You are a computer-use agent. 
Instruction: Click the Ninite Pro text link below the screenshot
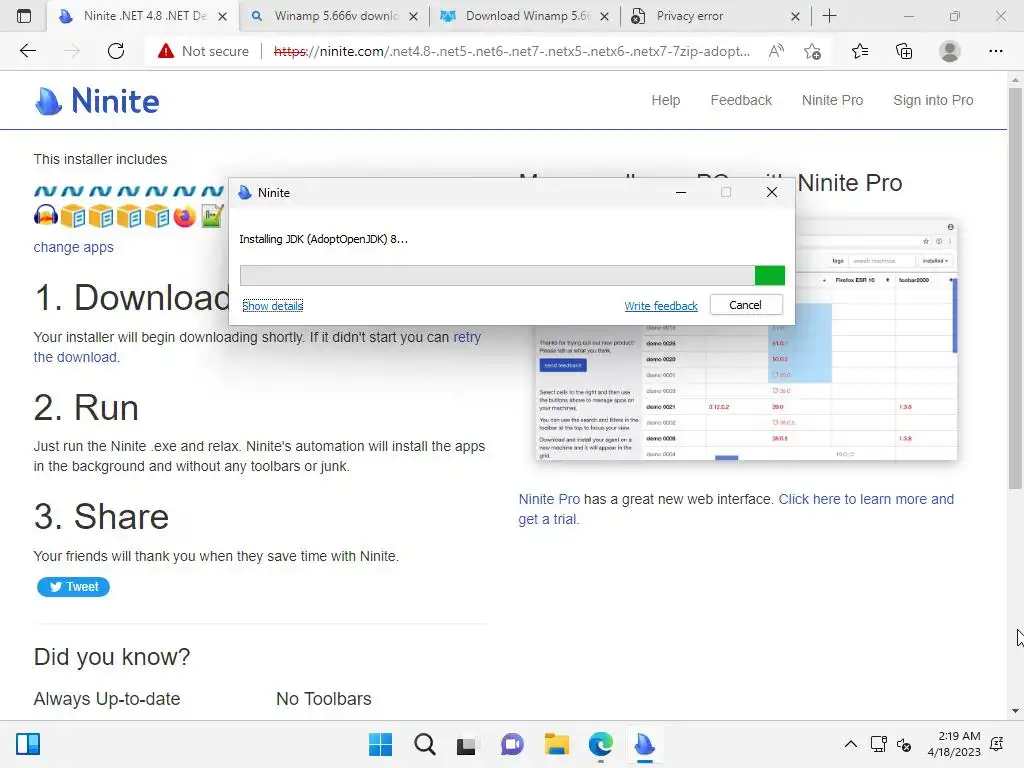[x=549, y=499]
